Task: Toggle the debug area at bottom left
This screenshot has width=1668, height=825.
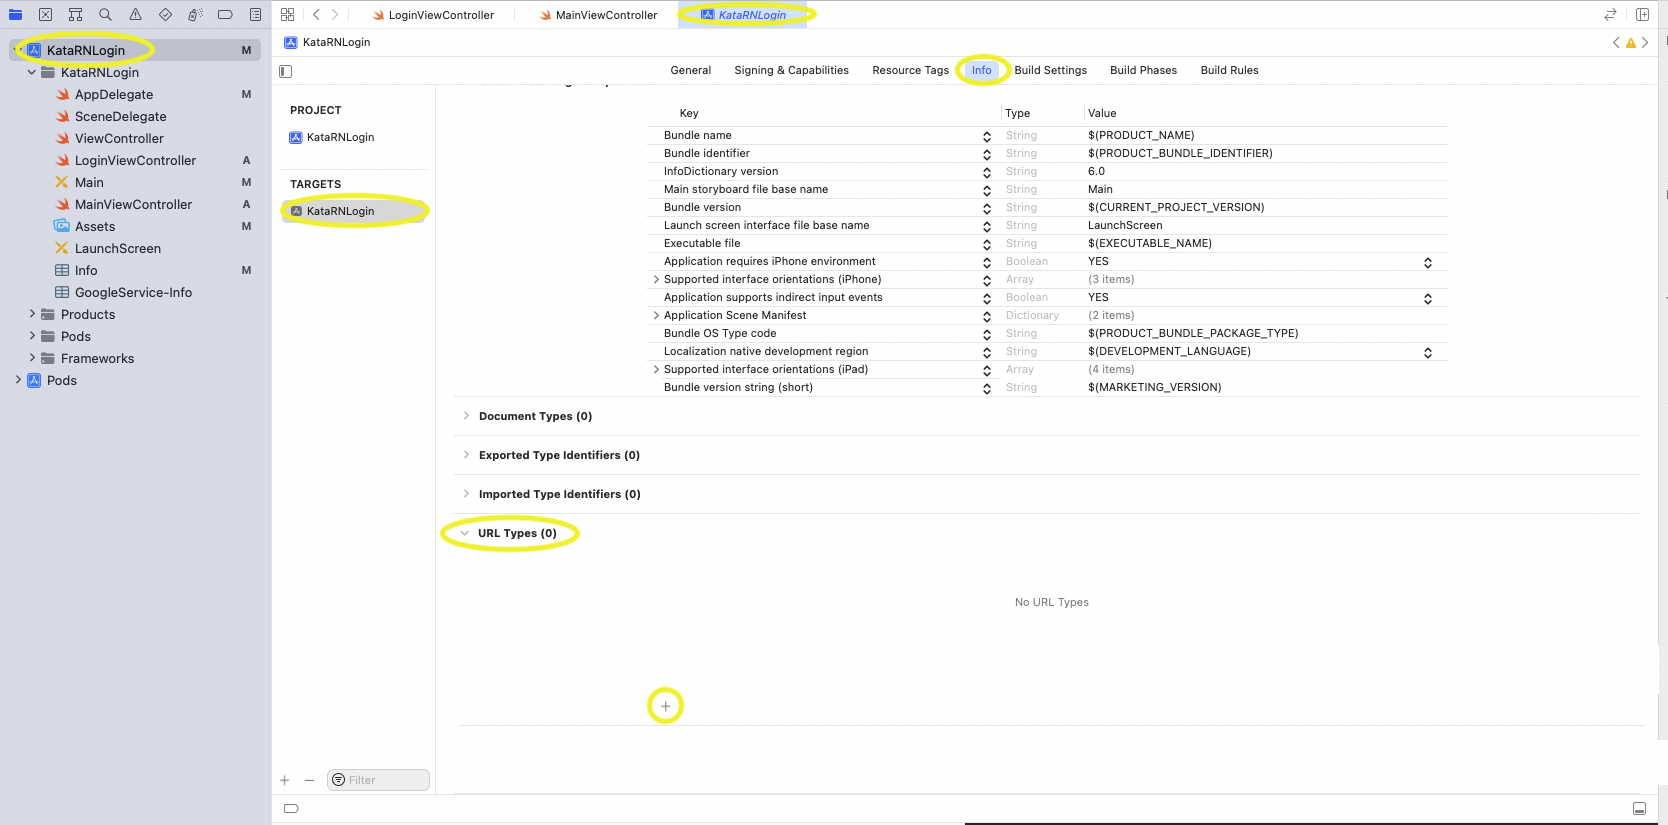Action: [x=291, y=808]
